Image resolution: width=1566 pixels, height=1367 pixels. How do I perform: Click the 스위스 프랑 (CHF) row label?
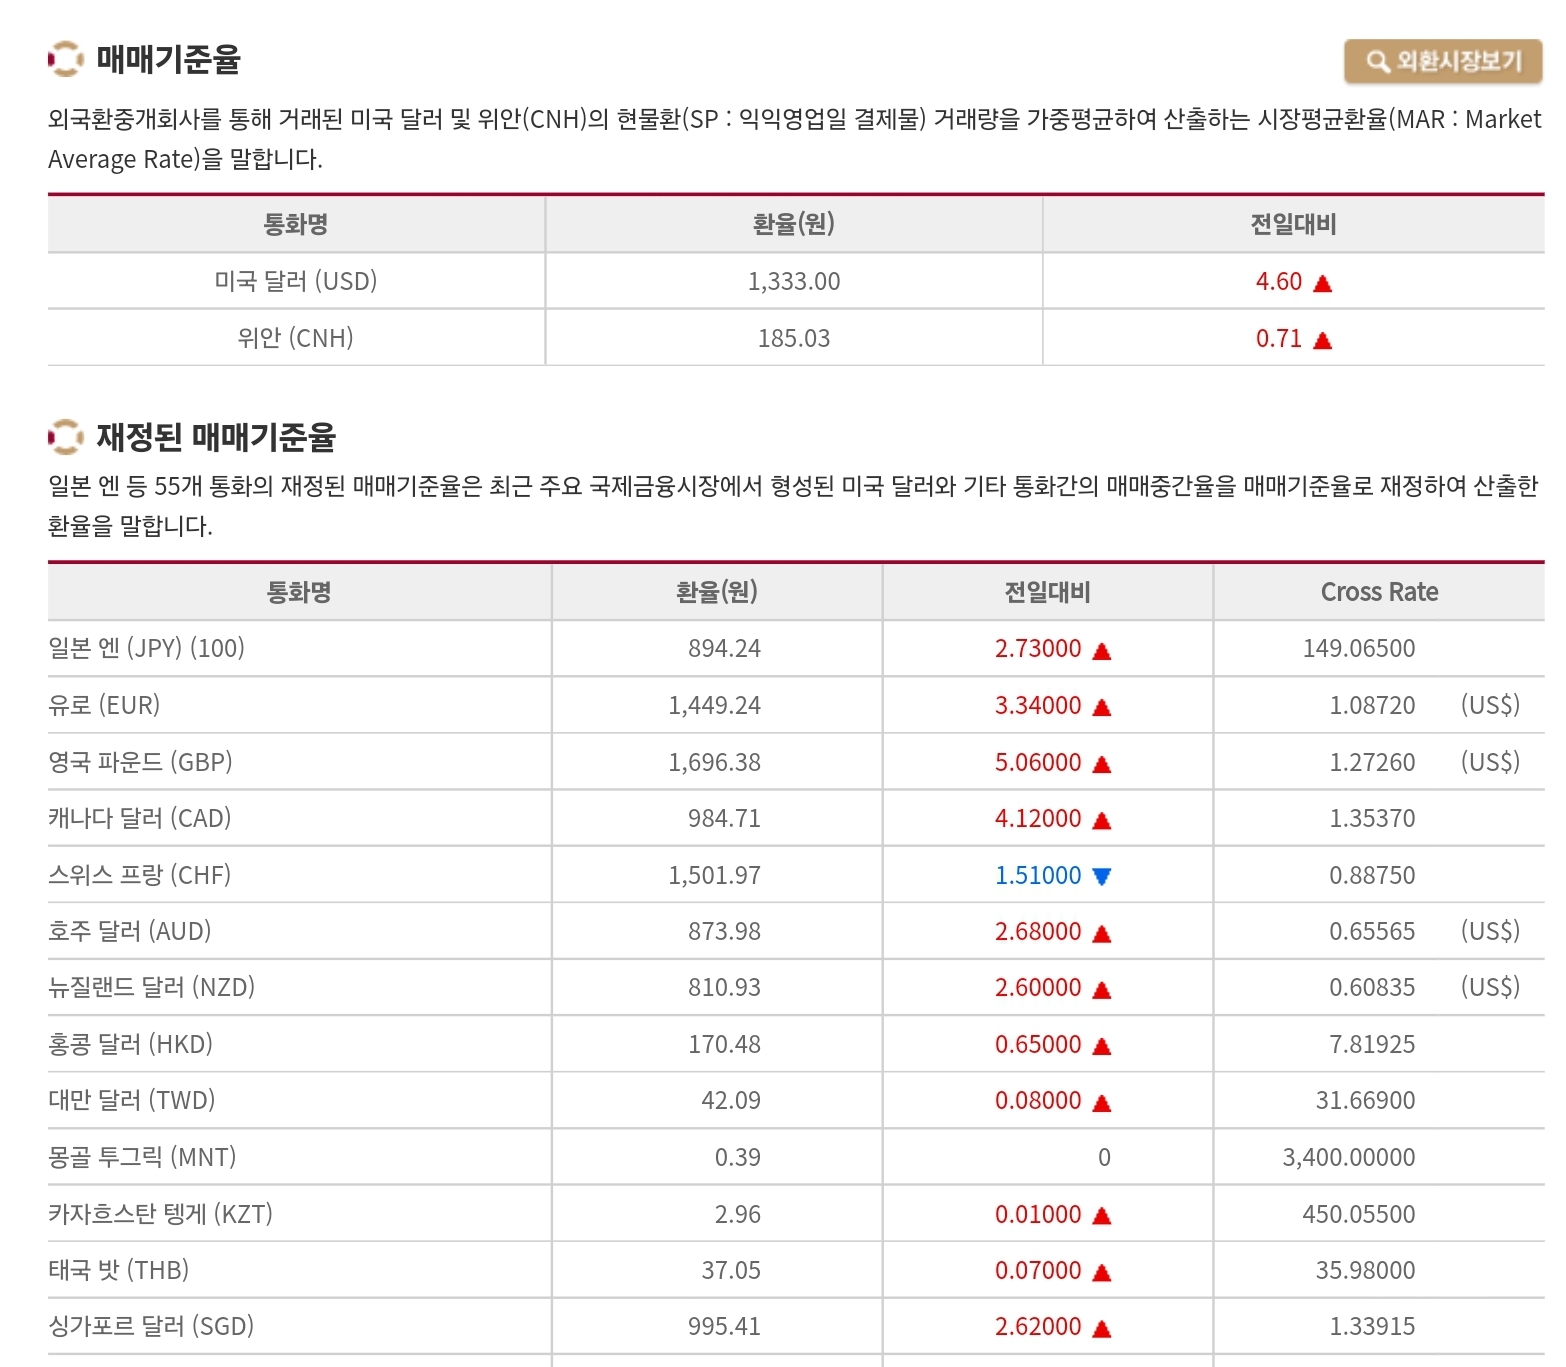click(x=140, y=875)
